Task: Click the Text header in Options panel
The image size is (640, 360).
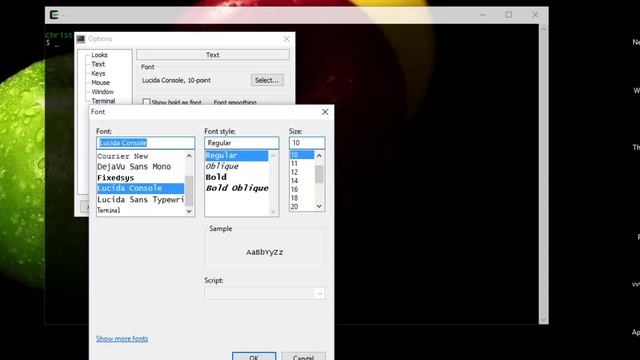Action: click(x=213, y=55)
